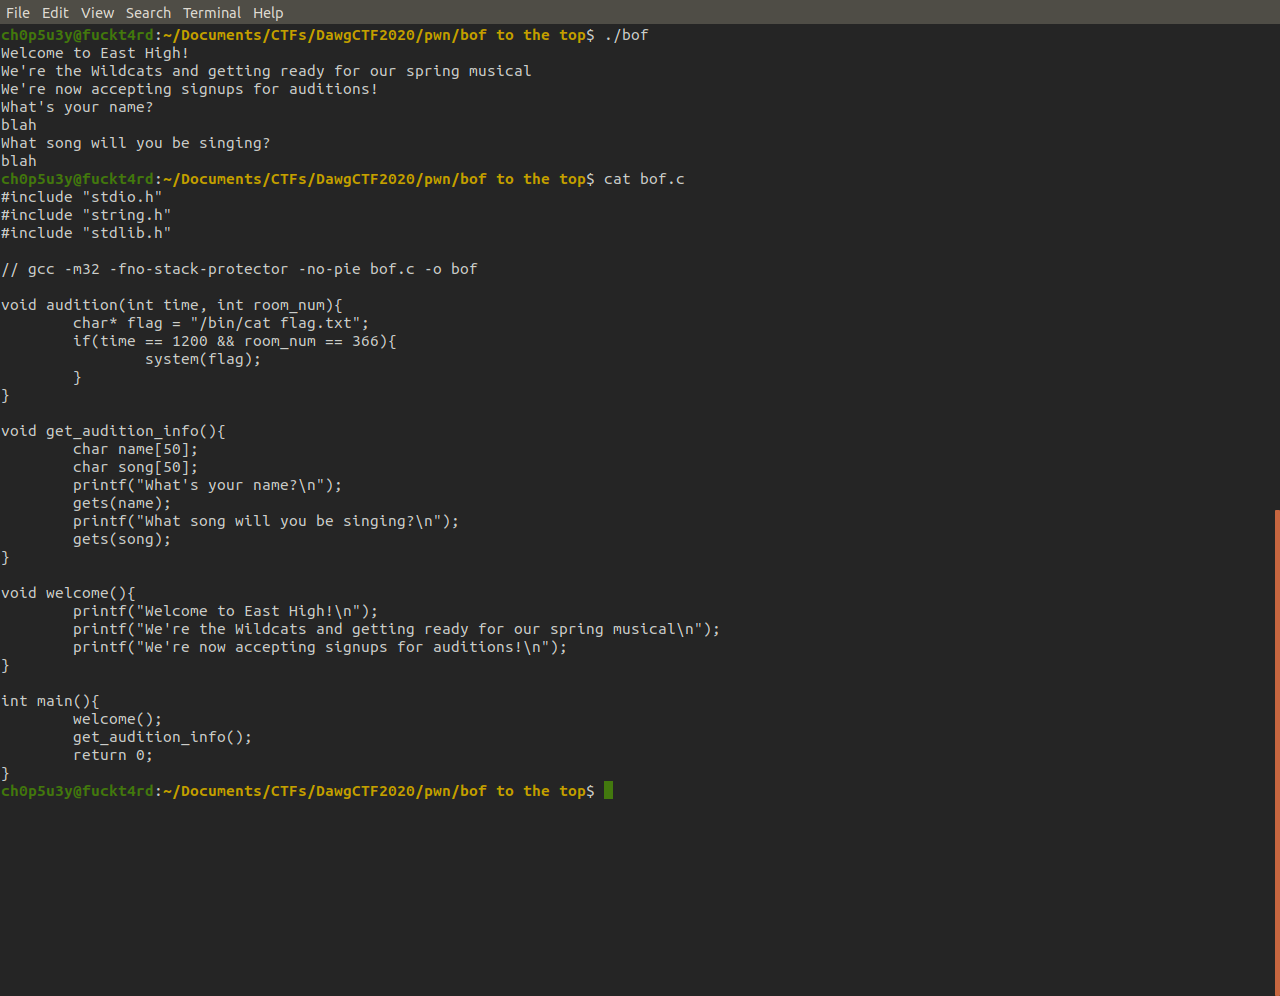
Task: Click printf line about Wildcats spring musical in source
Action: [396, 629]
